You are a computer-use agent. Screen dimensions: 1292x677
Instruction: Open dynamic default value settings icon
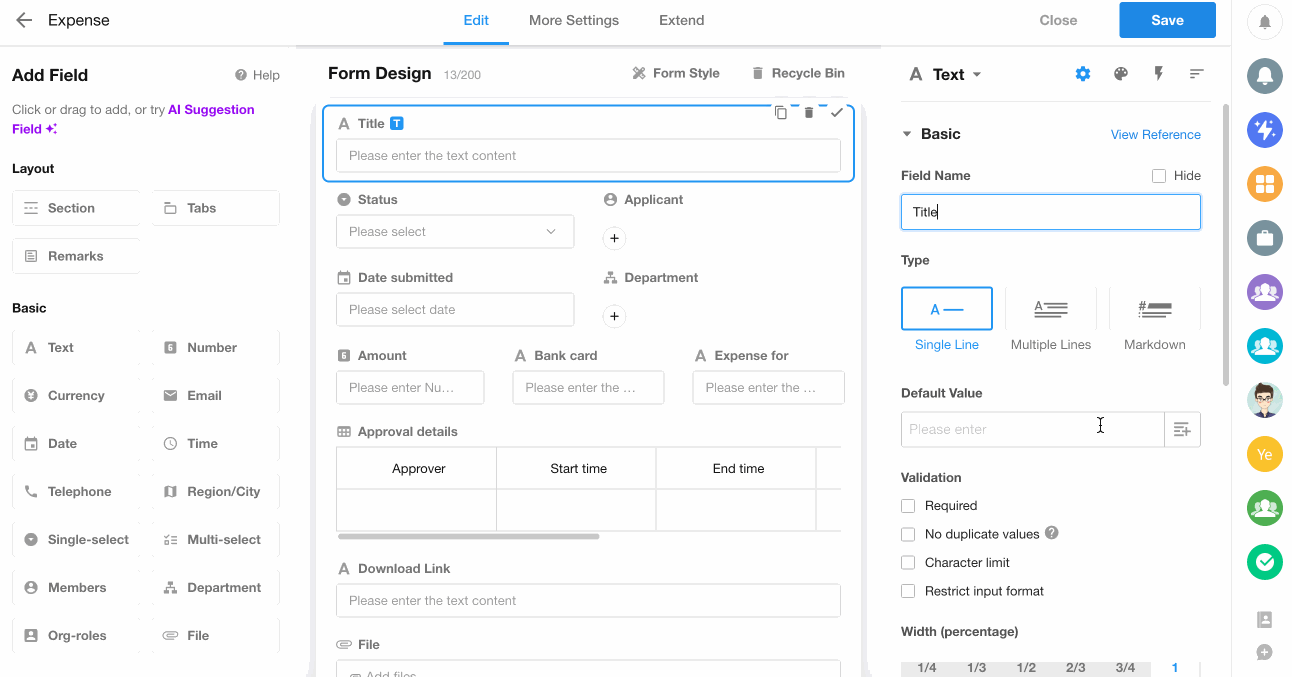[x=1182, y=429]
